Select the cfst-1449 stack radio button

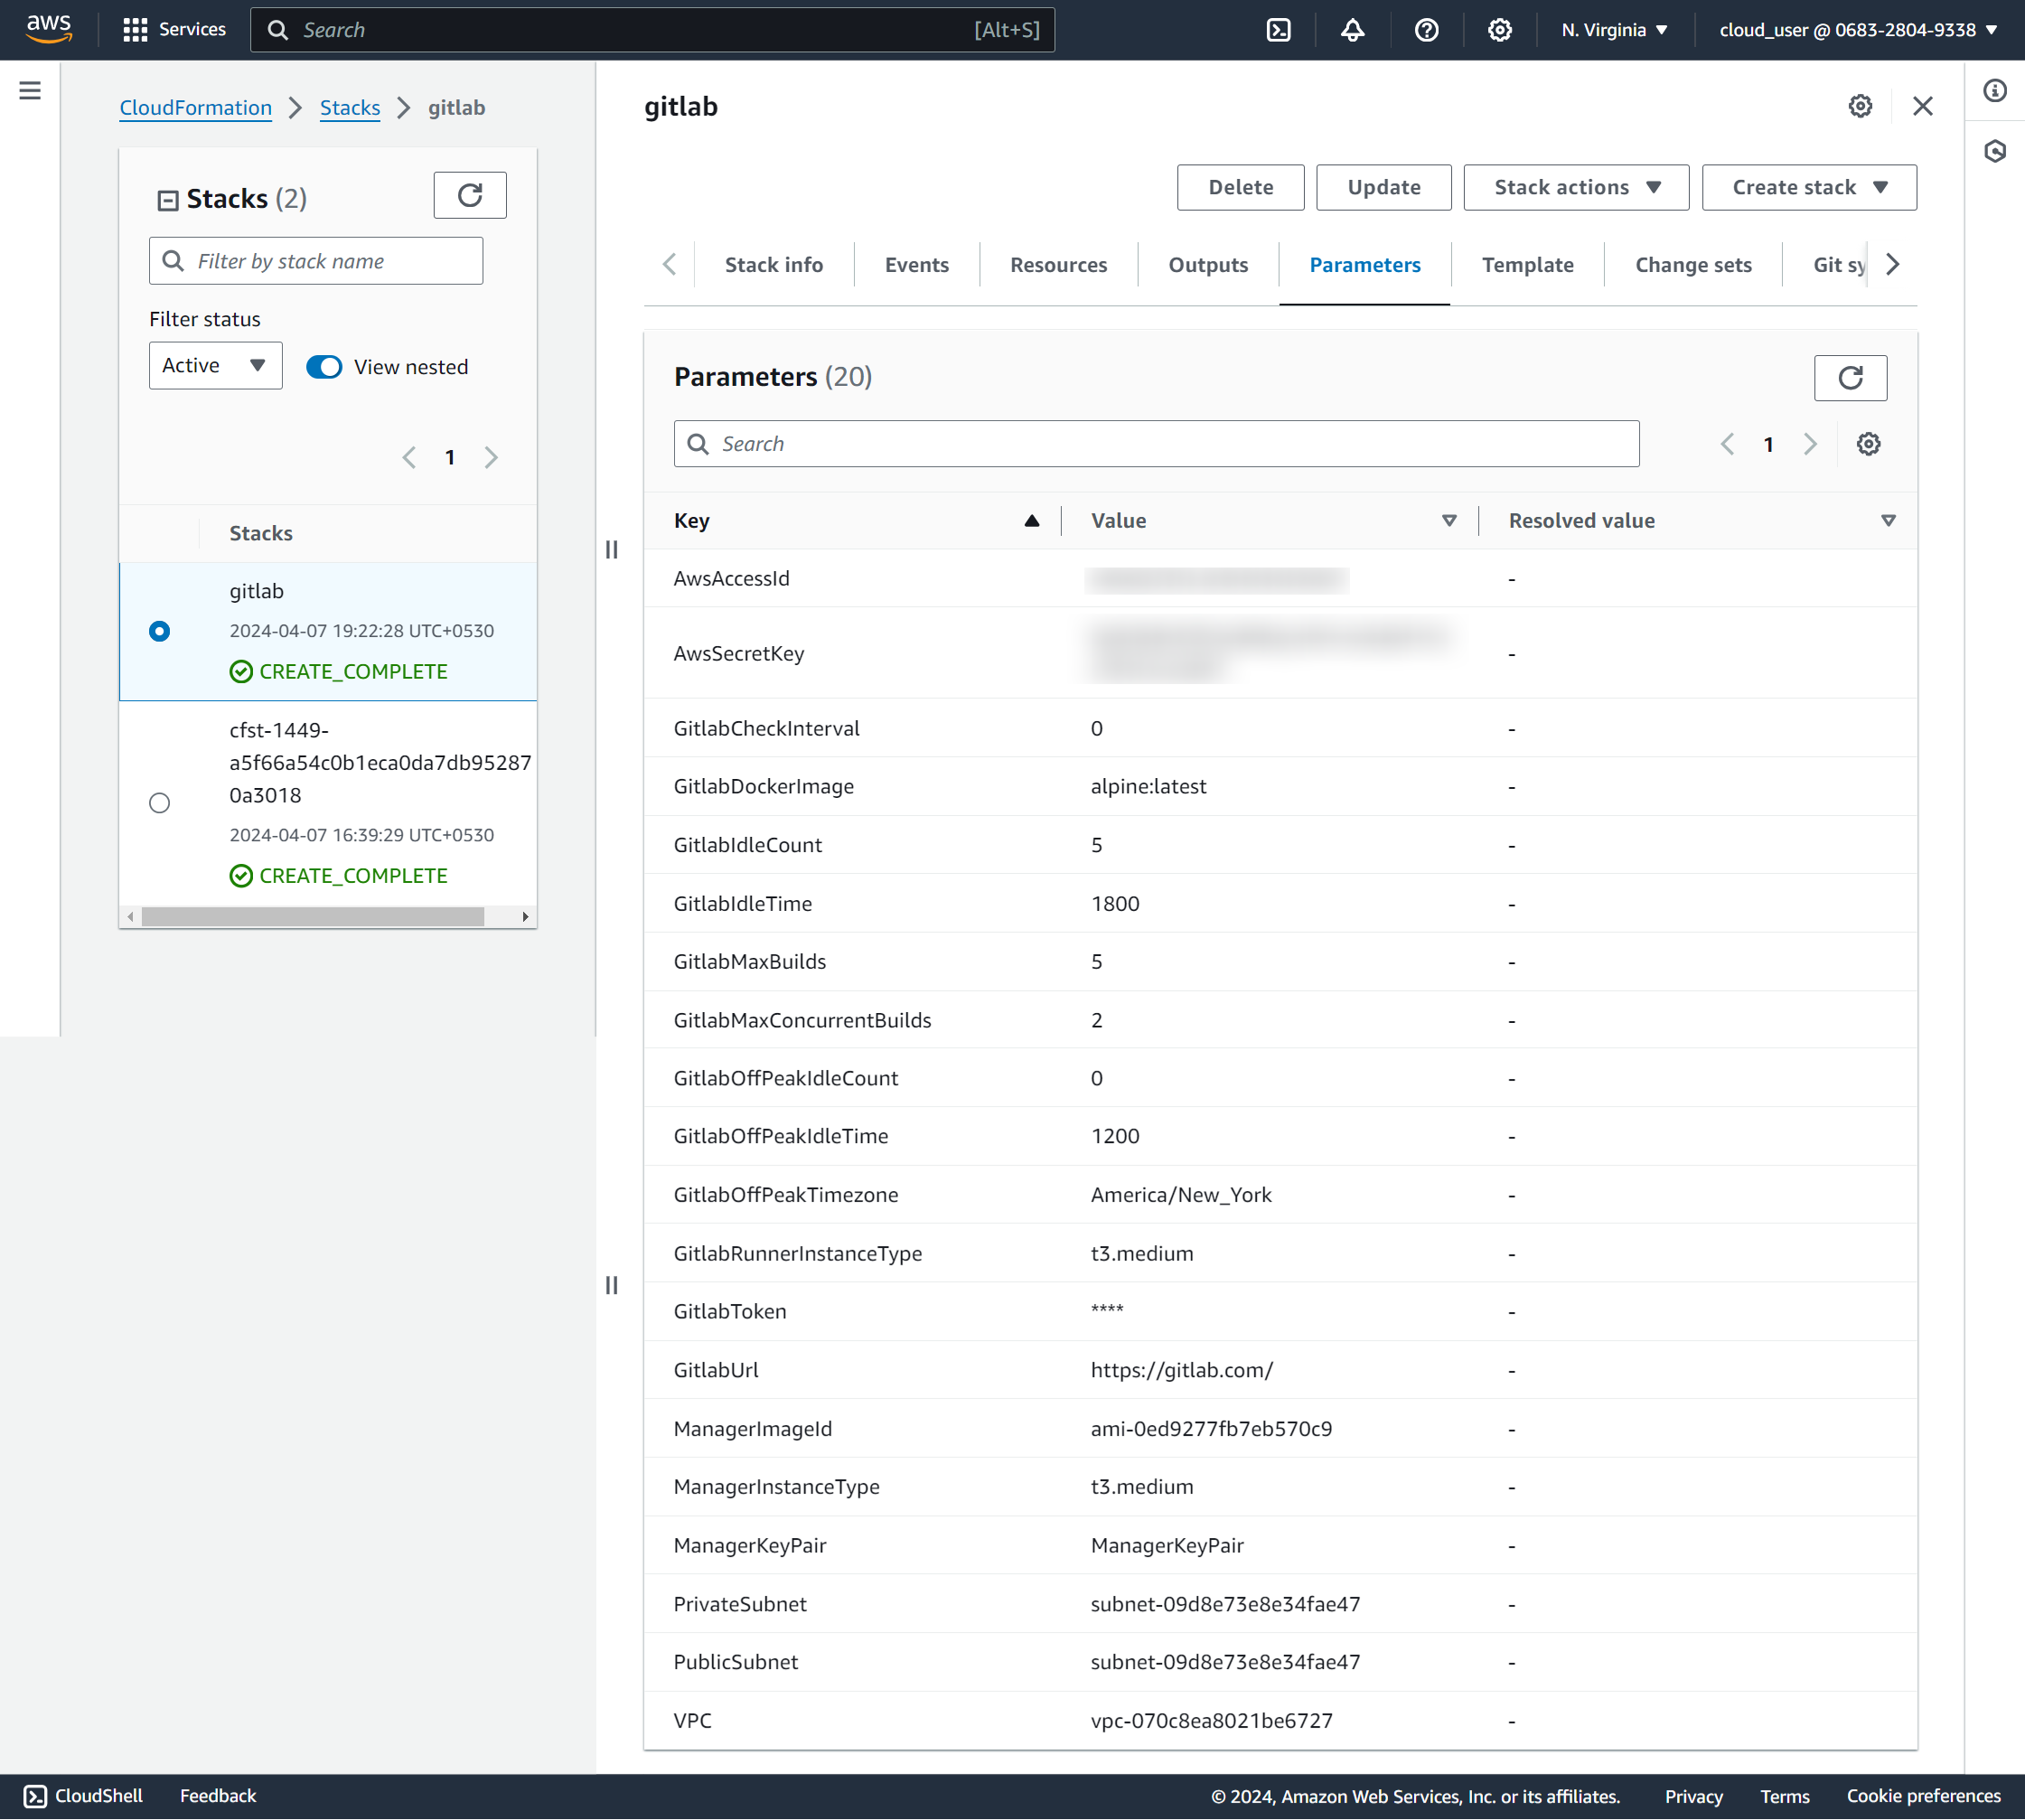point(160,803)
